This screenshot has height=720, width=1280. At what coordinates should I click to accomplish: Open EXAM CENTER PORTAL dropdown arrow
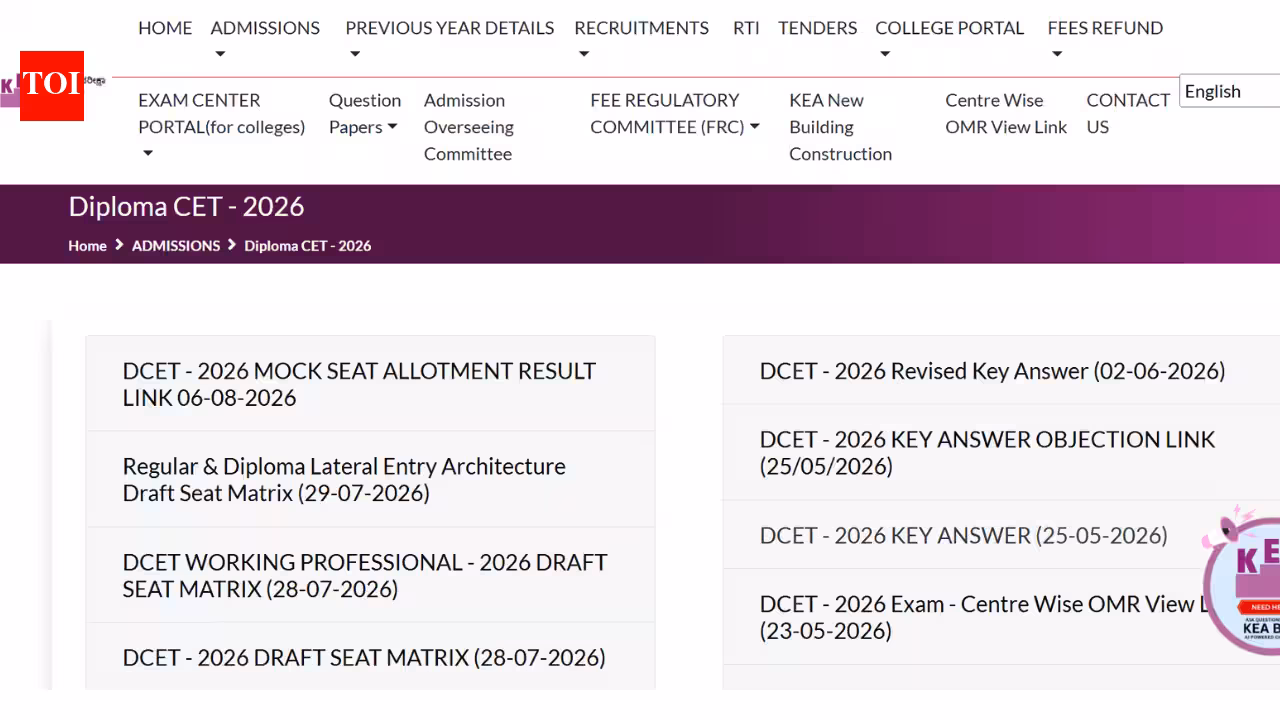pos(148,154)
